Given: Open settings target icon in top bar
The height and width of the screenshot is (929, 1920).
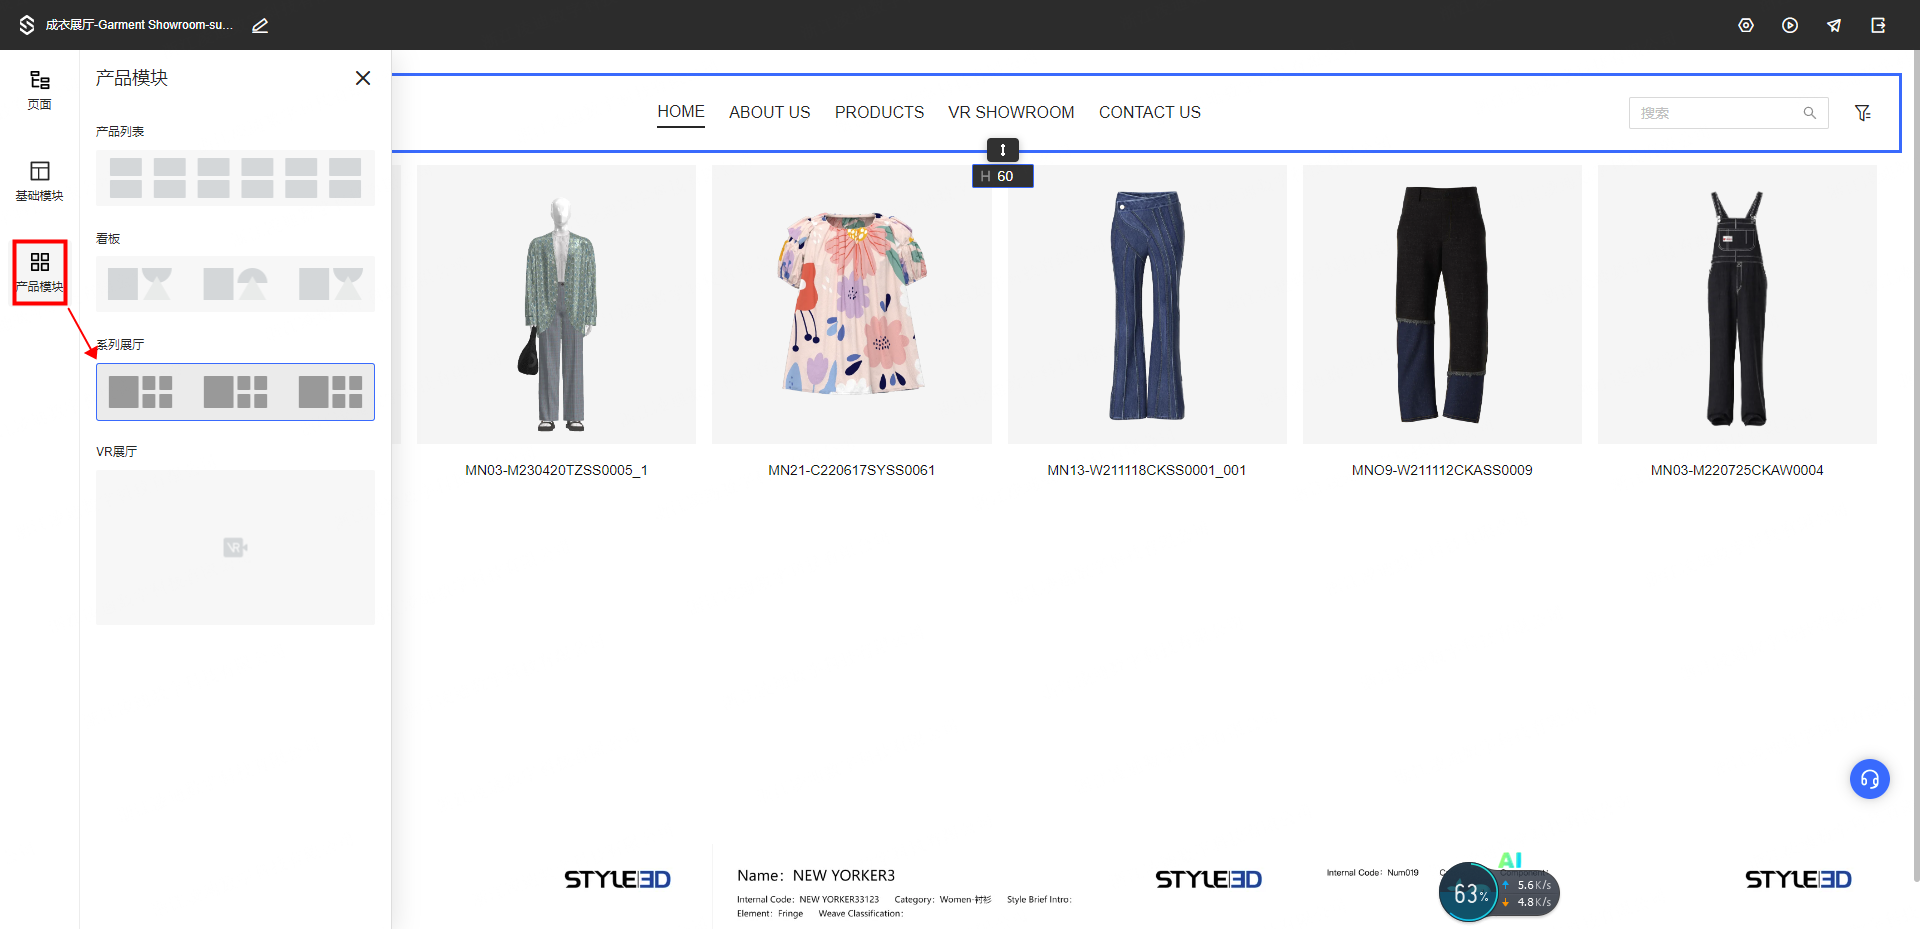Looking at the screenshot, I should (1746, 25).
